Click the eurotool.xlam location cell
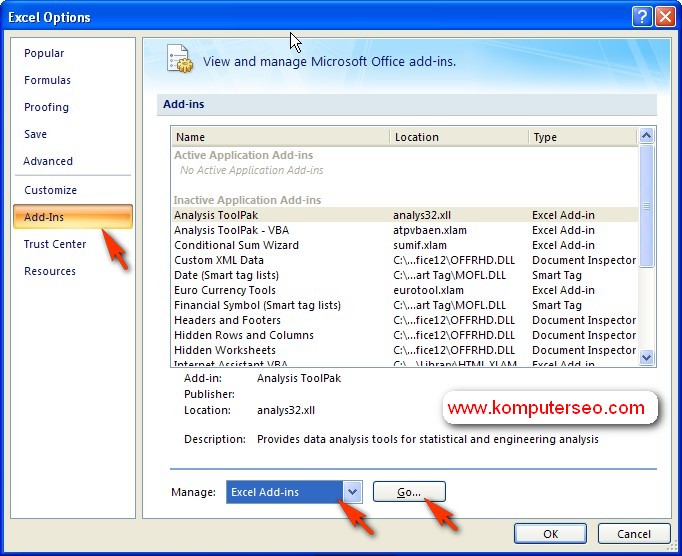 [428, 290]
